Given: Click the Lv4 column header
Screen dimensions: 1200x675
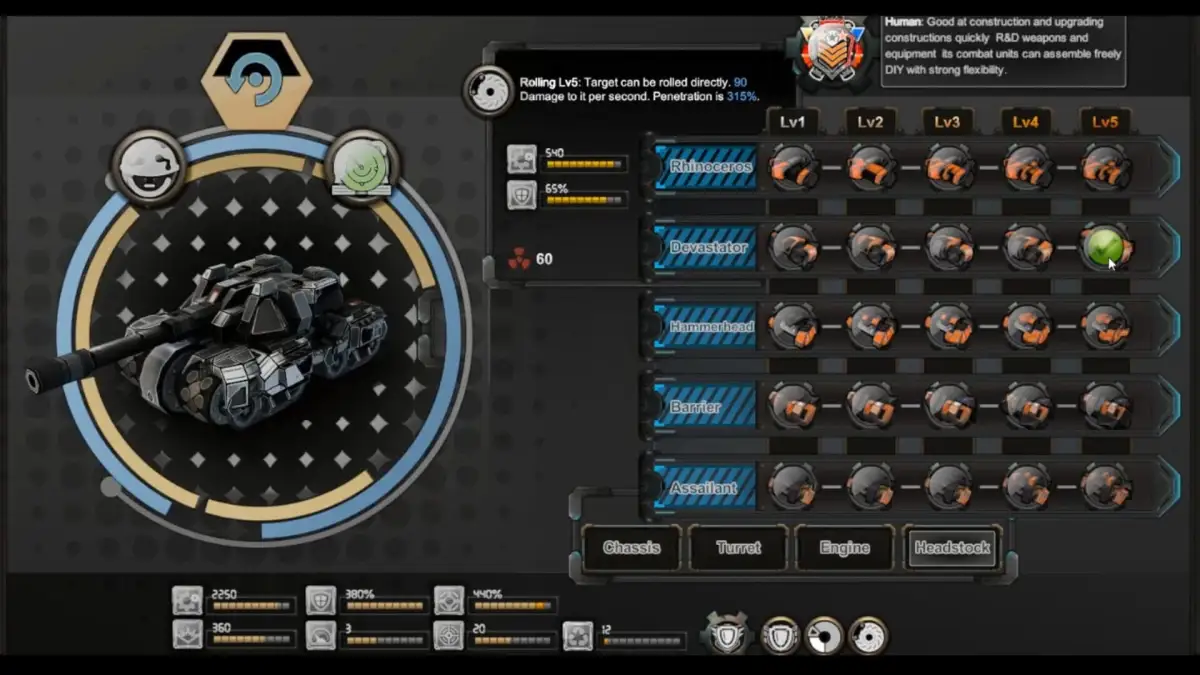Looking at the screenshot, I should pos(1026,122).
